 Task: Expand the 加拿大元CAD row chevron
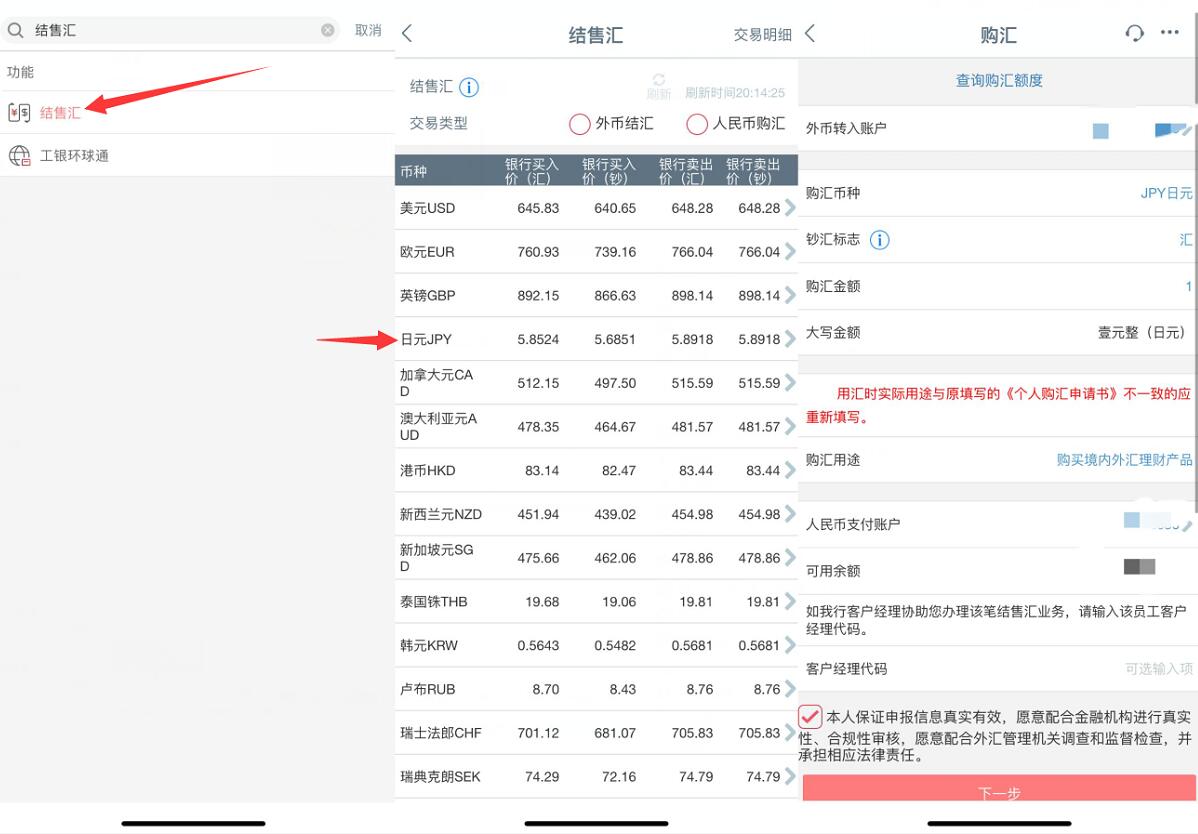[x=789, y=383]
